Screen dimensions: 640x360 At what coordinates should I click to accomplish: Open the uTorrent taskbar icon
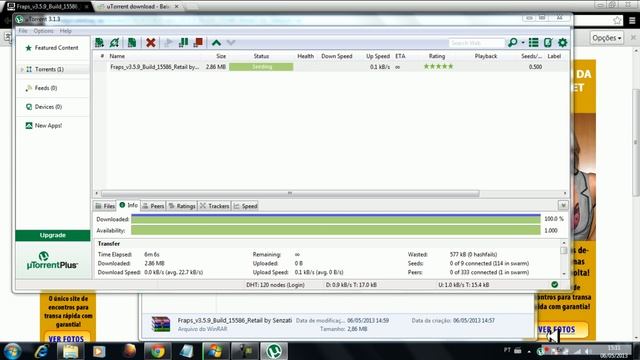(x=274, y=351)
